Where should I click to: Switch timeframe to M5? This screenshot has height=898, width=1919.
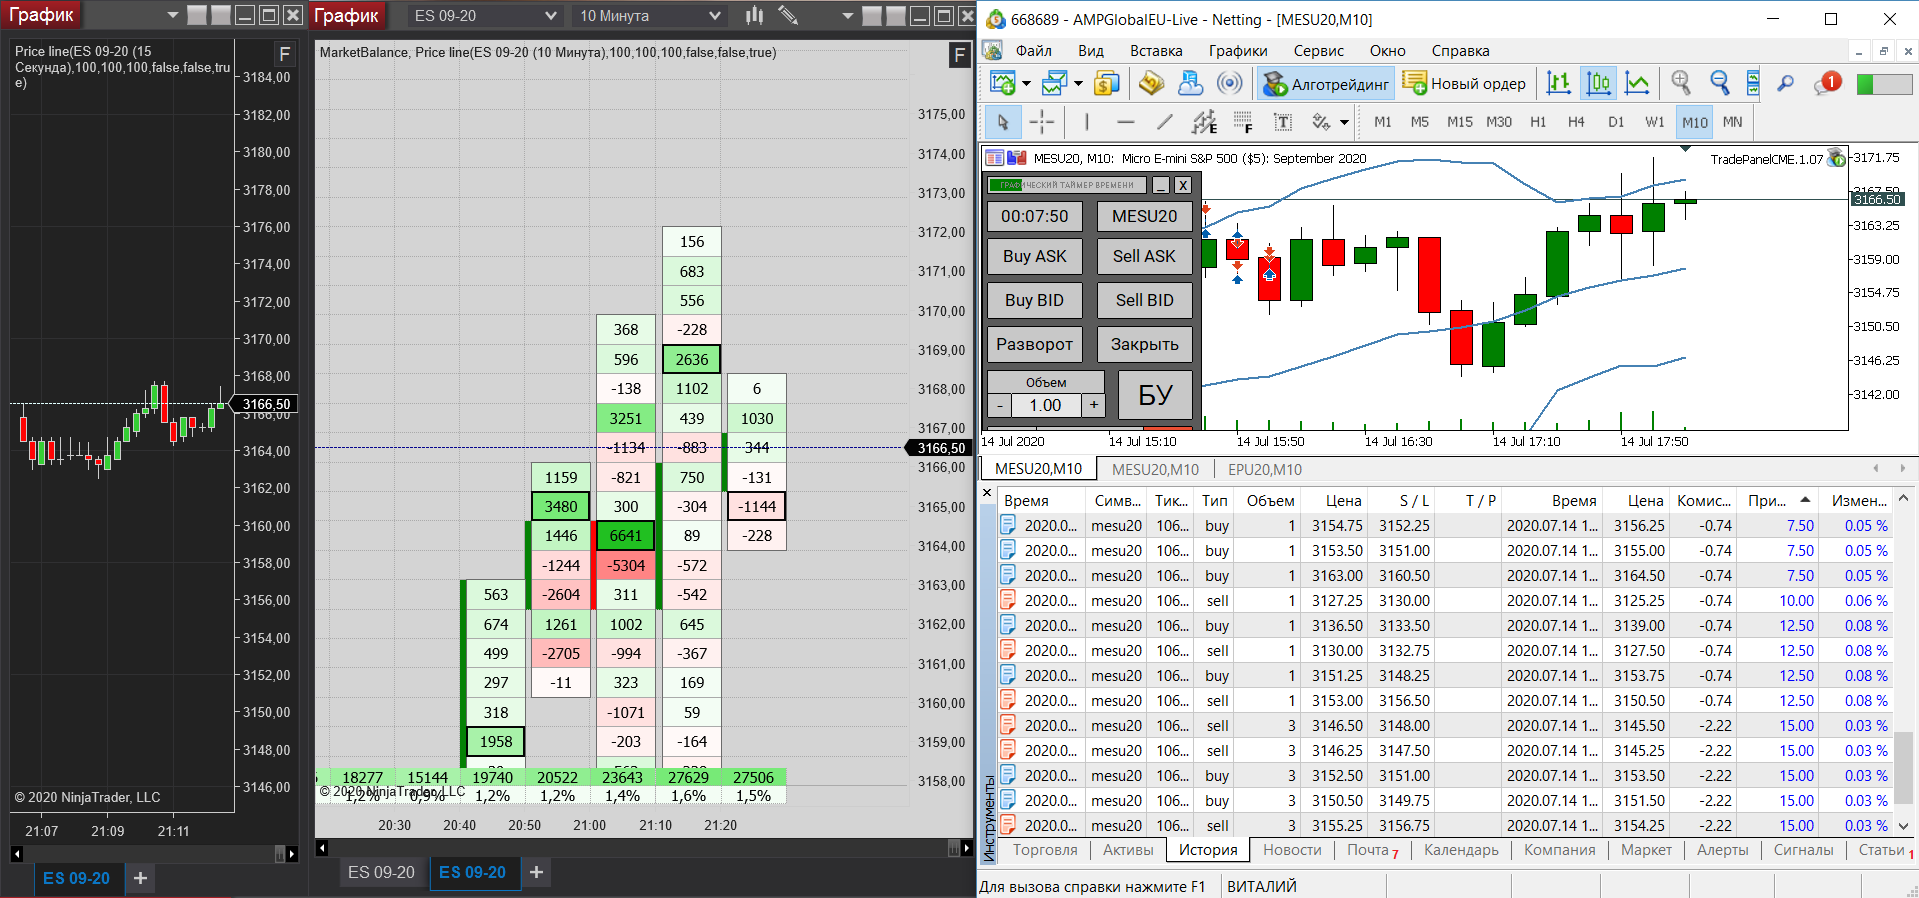1420,122
